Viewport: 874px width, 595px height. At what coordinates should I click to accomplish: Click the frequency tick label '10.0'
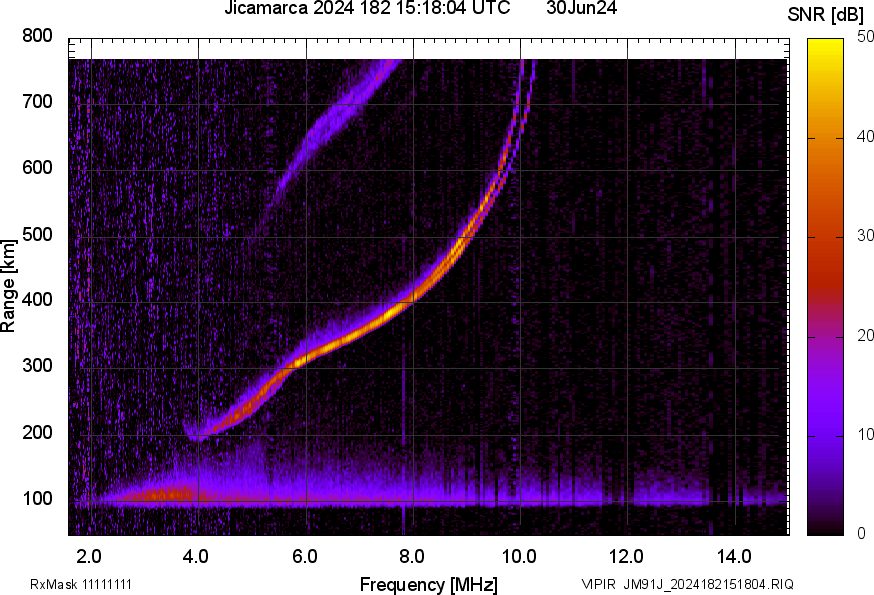(519, 557)
